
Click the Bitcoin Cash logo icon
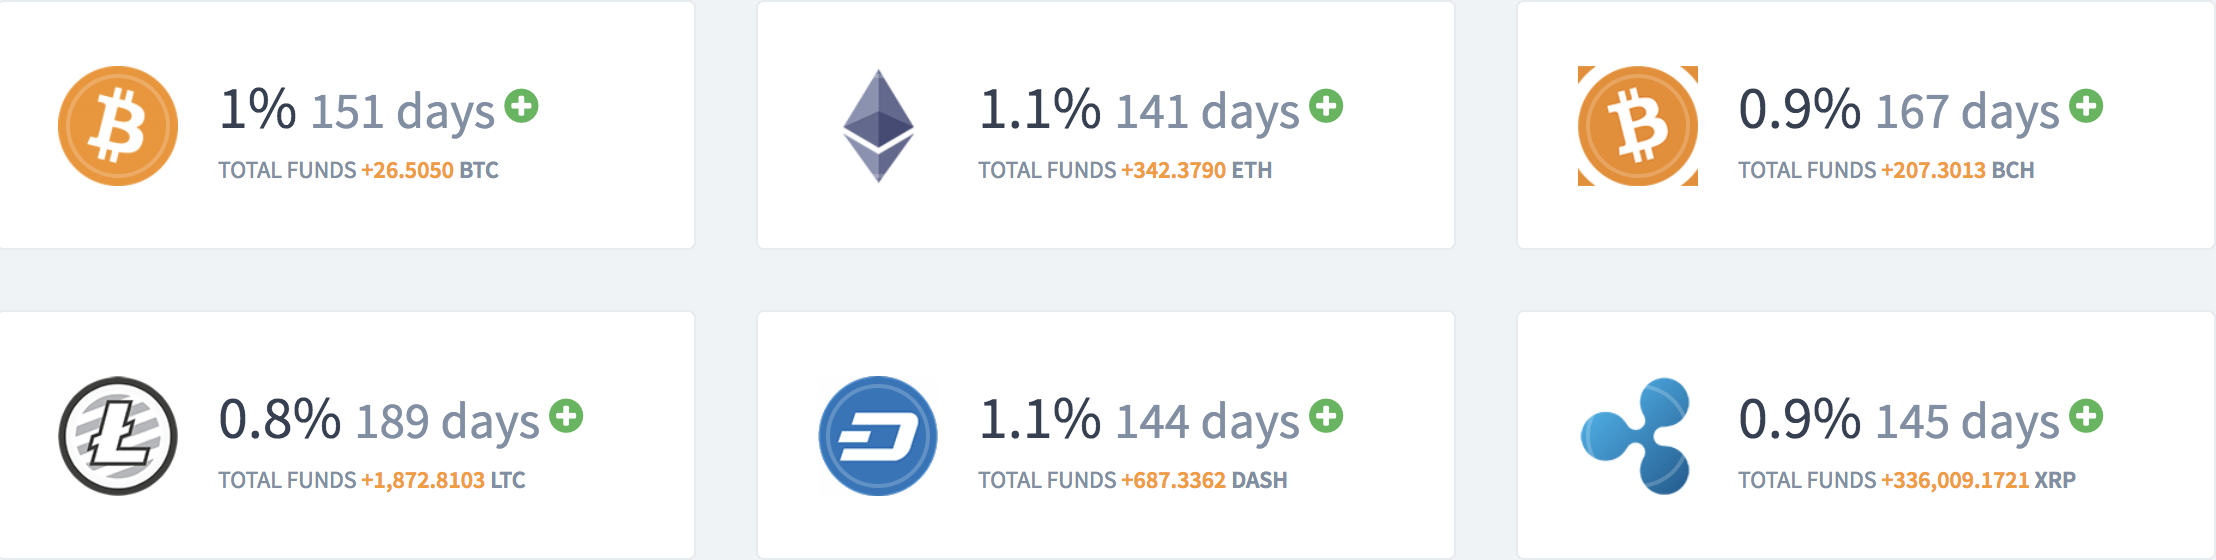[1638, 126]
